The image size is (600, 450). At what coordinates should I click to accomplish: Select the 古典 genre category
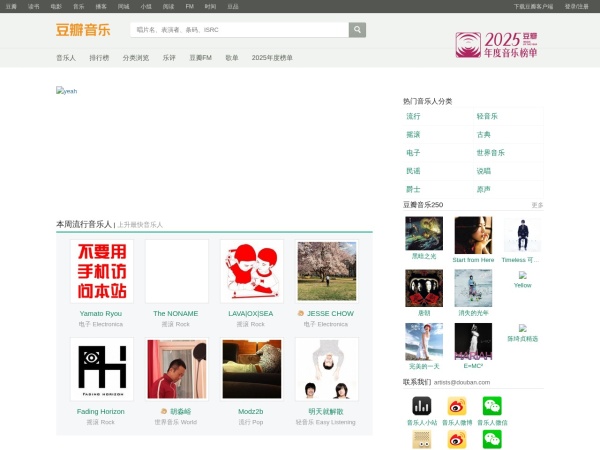pyautogui.click(x=484, y=135)
